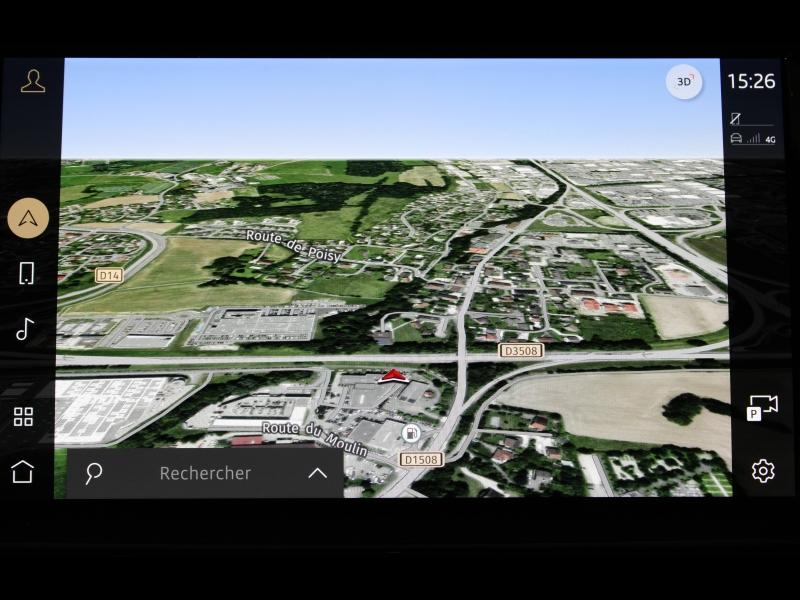Open the apps grid icon
Screen dimensions: 800x600
[x=23, y=417]
